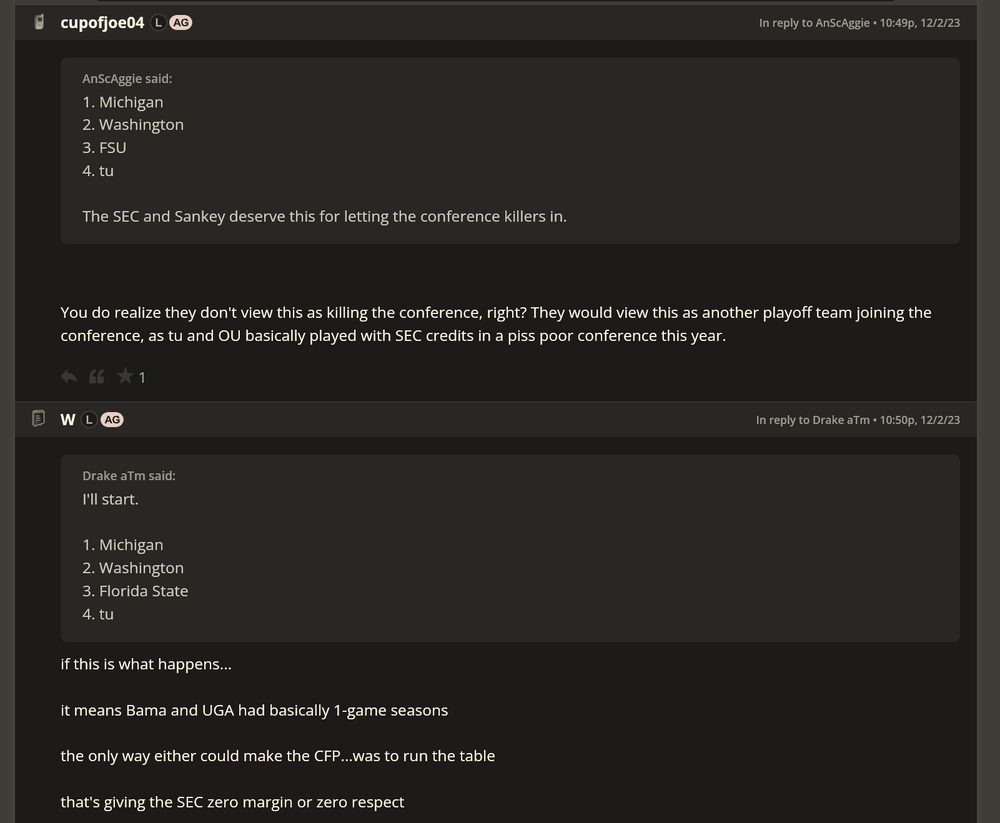Quote cupofjoe04's post using the quote icon
Image resolution: width=1000 pixels, height=823 pixels.
pyautogui.click(x=97, y=377)
